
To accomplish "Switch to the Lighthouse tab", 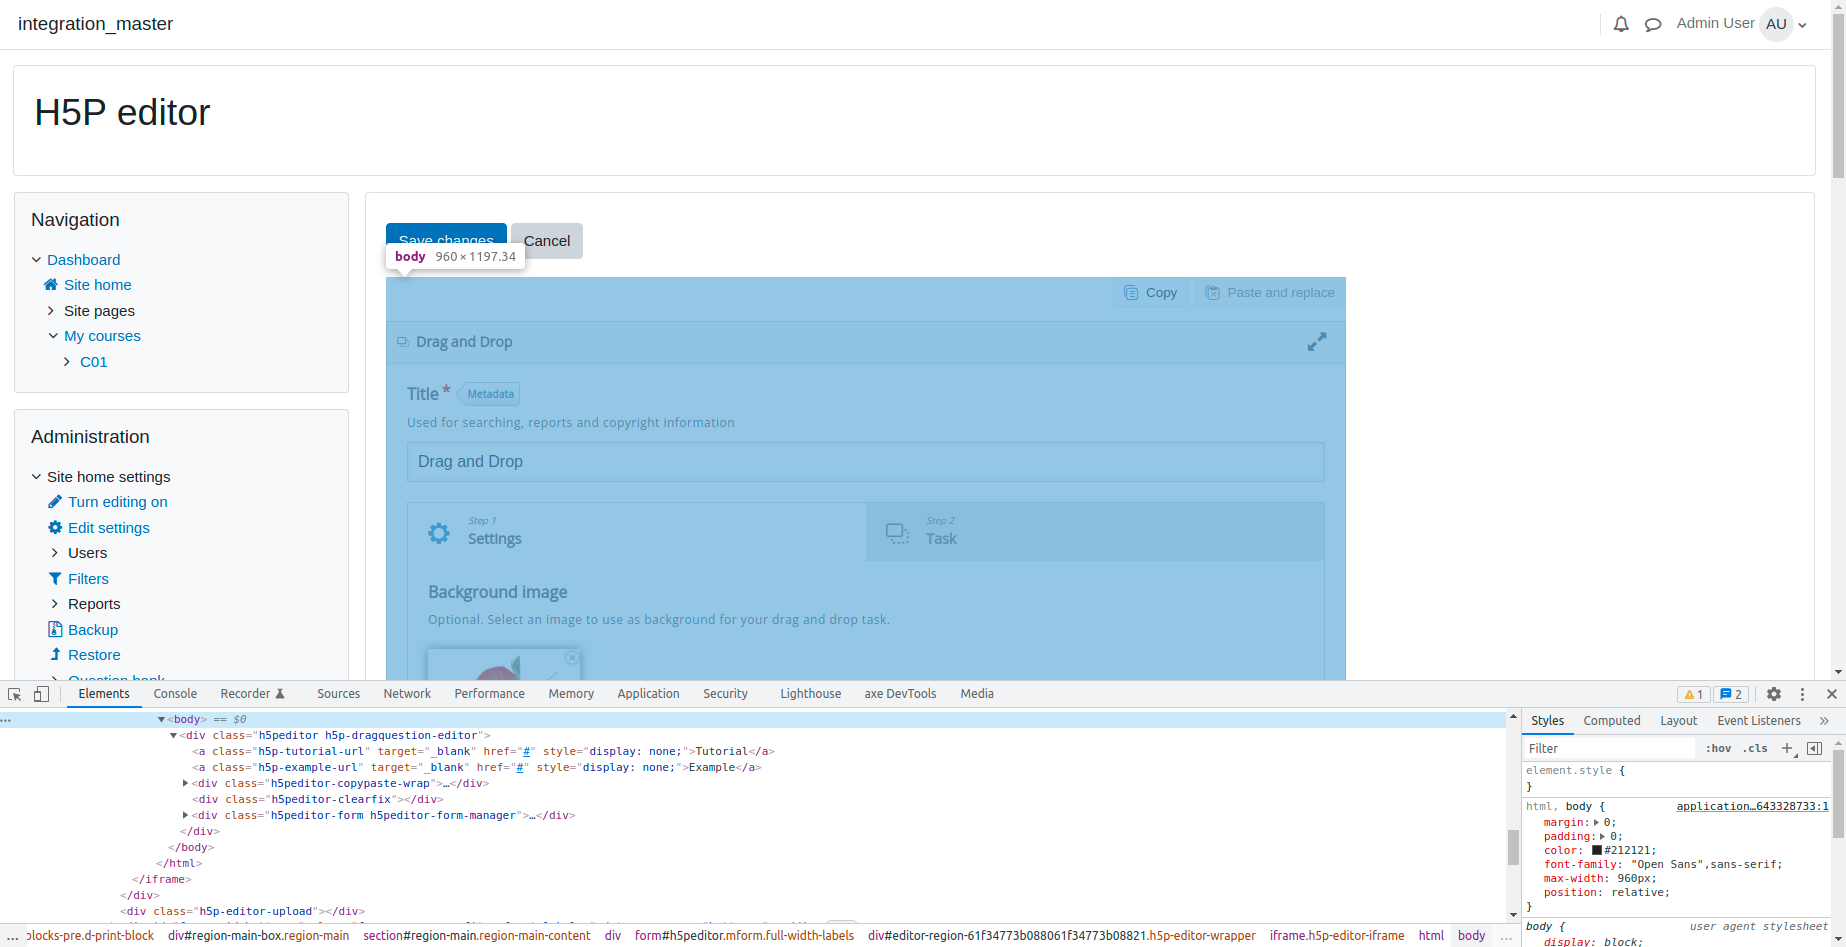I will pos(810,694).
